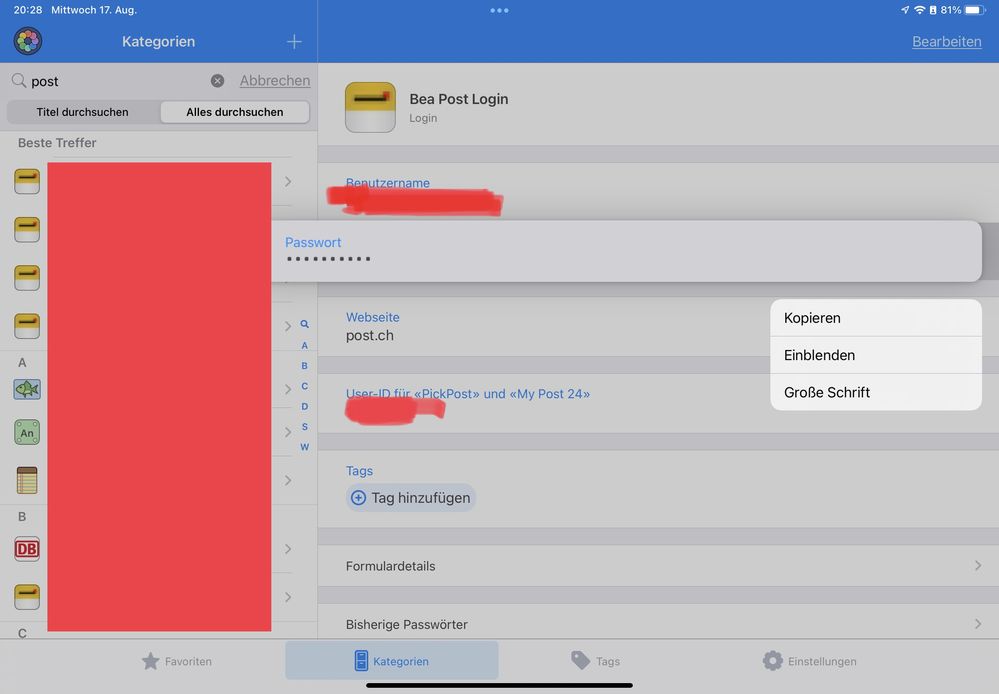Clear the search text with the x icon
The width and height of the screenshot is (999, 694).
(x=217, y=81)
